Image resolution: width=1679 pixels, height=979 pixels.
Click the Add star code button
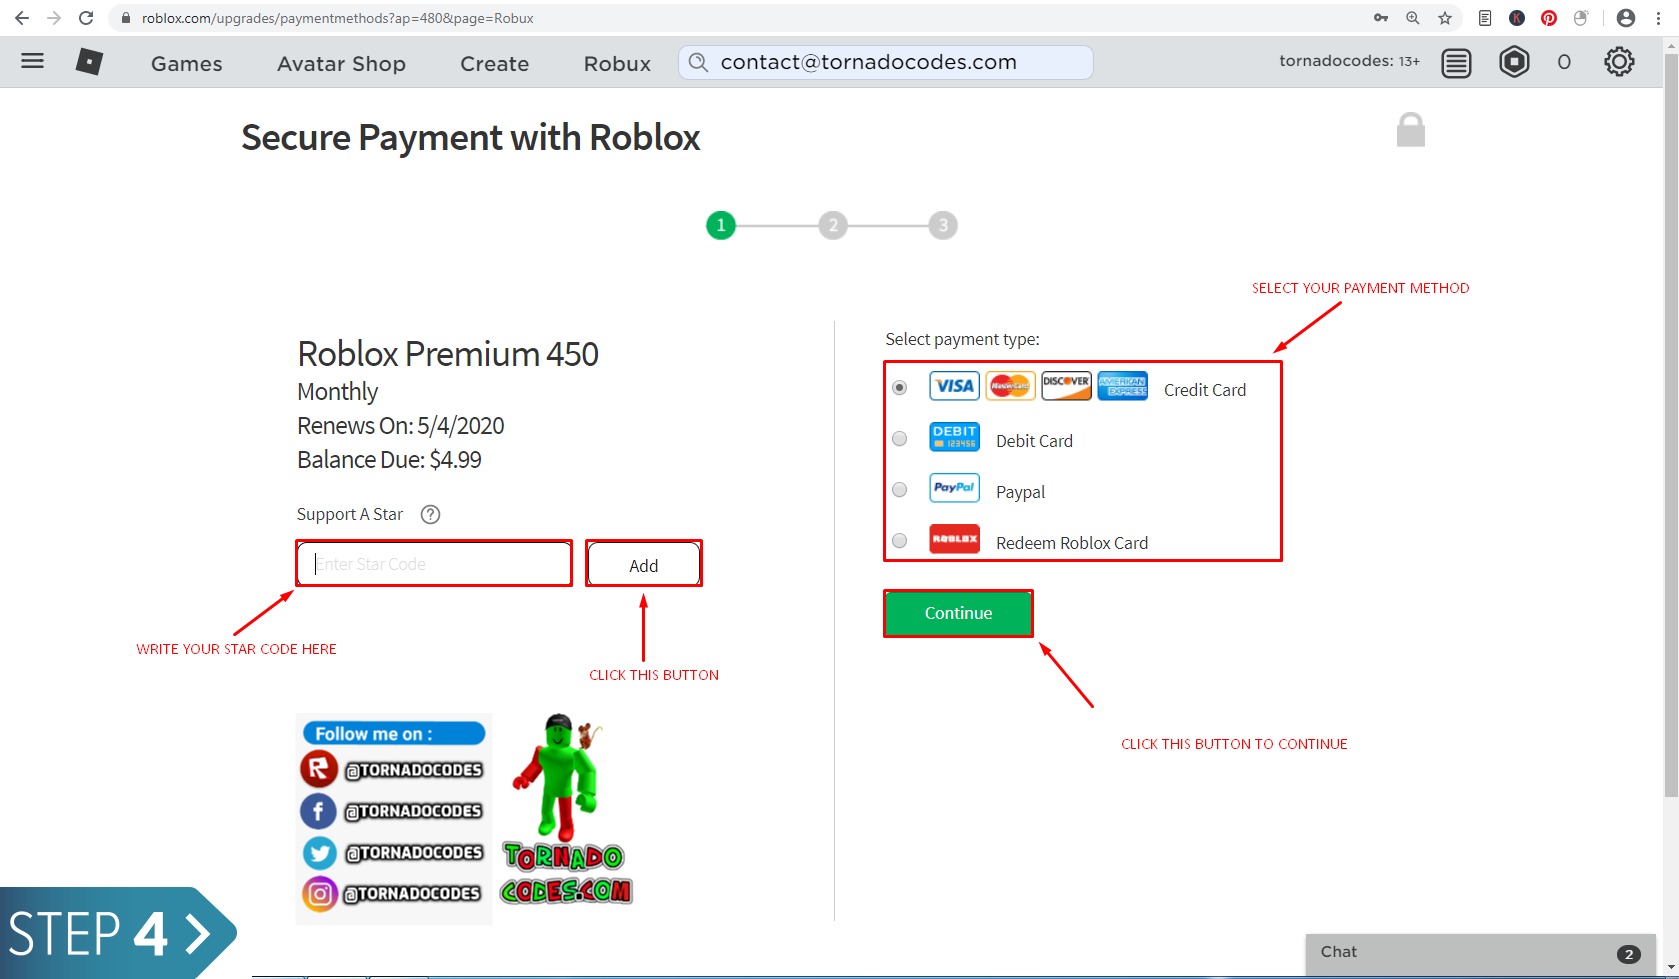point(644,565)
